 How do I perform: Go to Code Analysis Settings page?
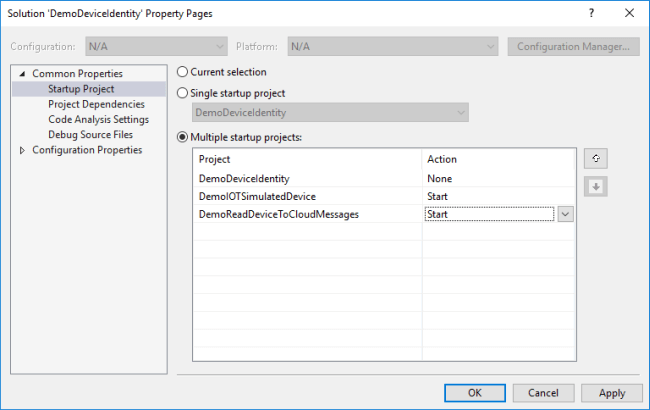point(98,119)
